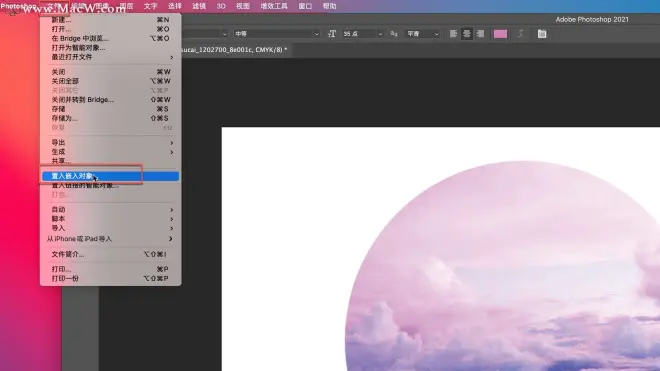Open the 选择 menu in menu bar
The height and width of the screenshot is (371, 660).
click(x=175, y=6)
